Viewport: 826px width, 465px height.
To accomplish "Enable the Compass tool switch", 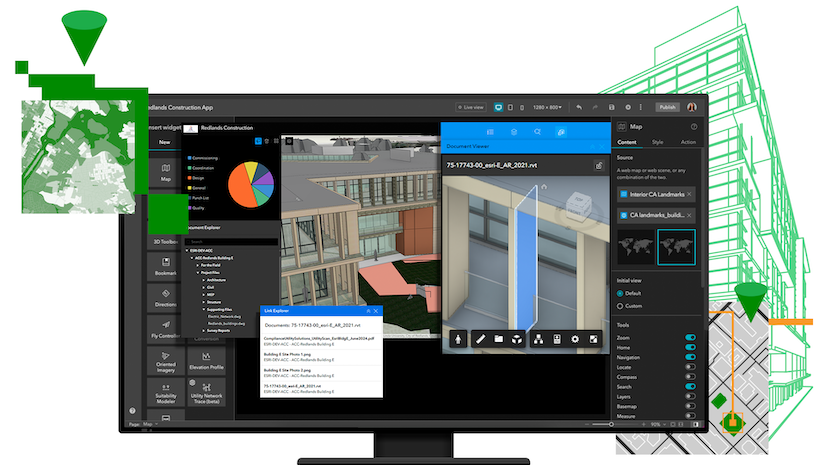I will click(690, 377).
